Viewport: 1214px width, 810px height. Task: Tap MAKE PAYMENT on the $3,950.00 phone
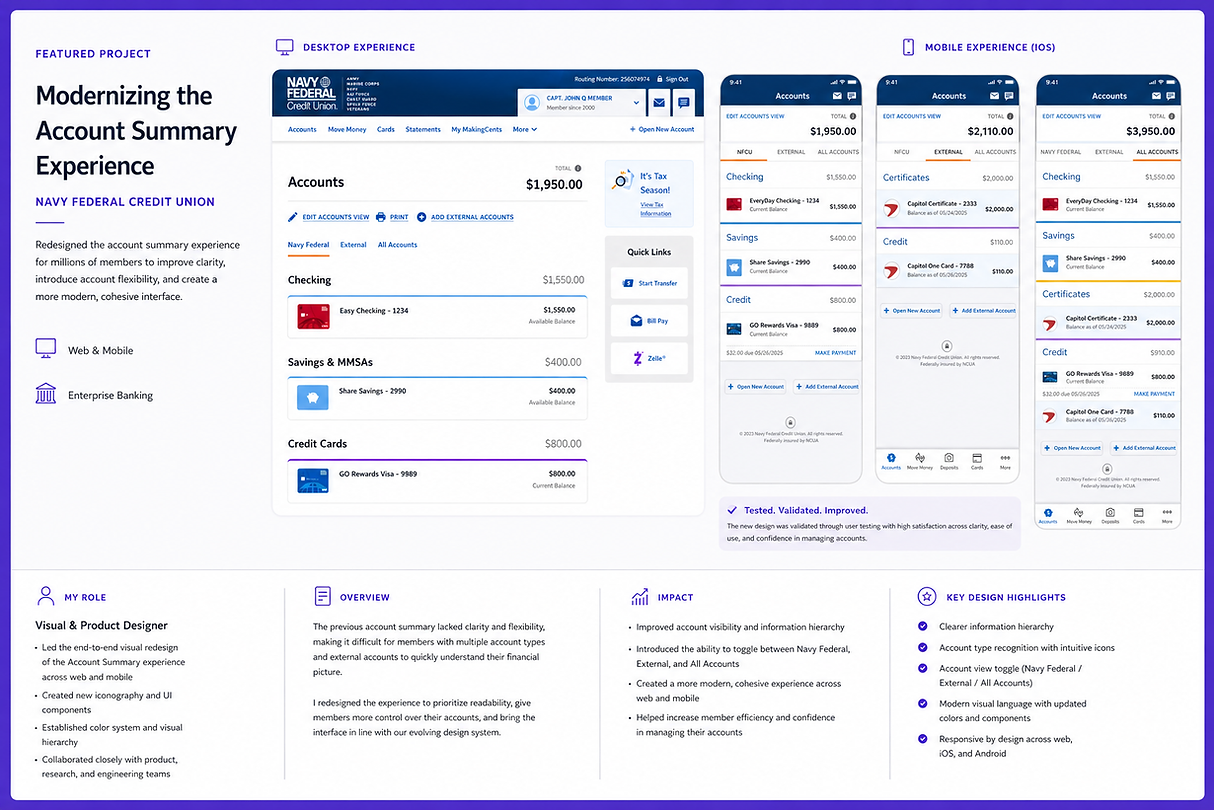click(x=1155, y=394)
